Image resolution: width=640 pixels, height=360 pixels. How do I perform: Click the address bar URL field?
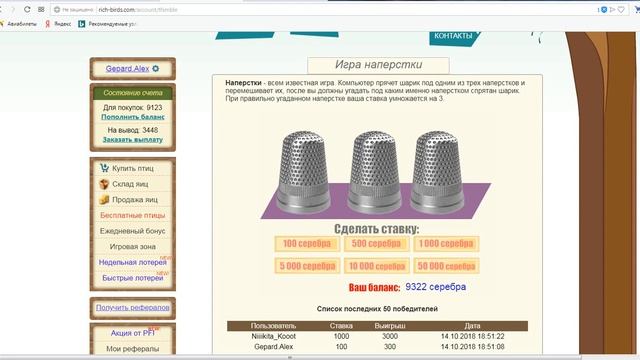(x=327, y=9)
